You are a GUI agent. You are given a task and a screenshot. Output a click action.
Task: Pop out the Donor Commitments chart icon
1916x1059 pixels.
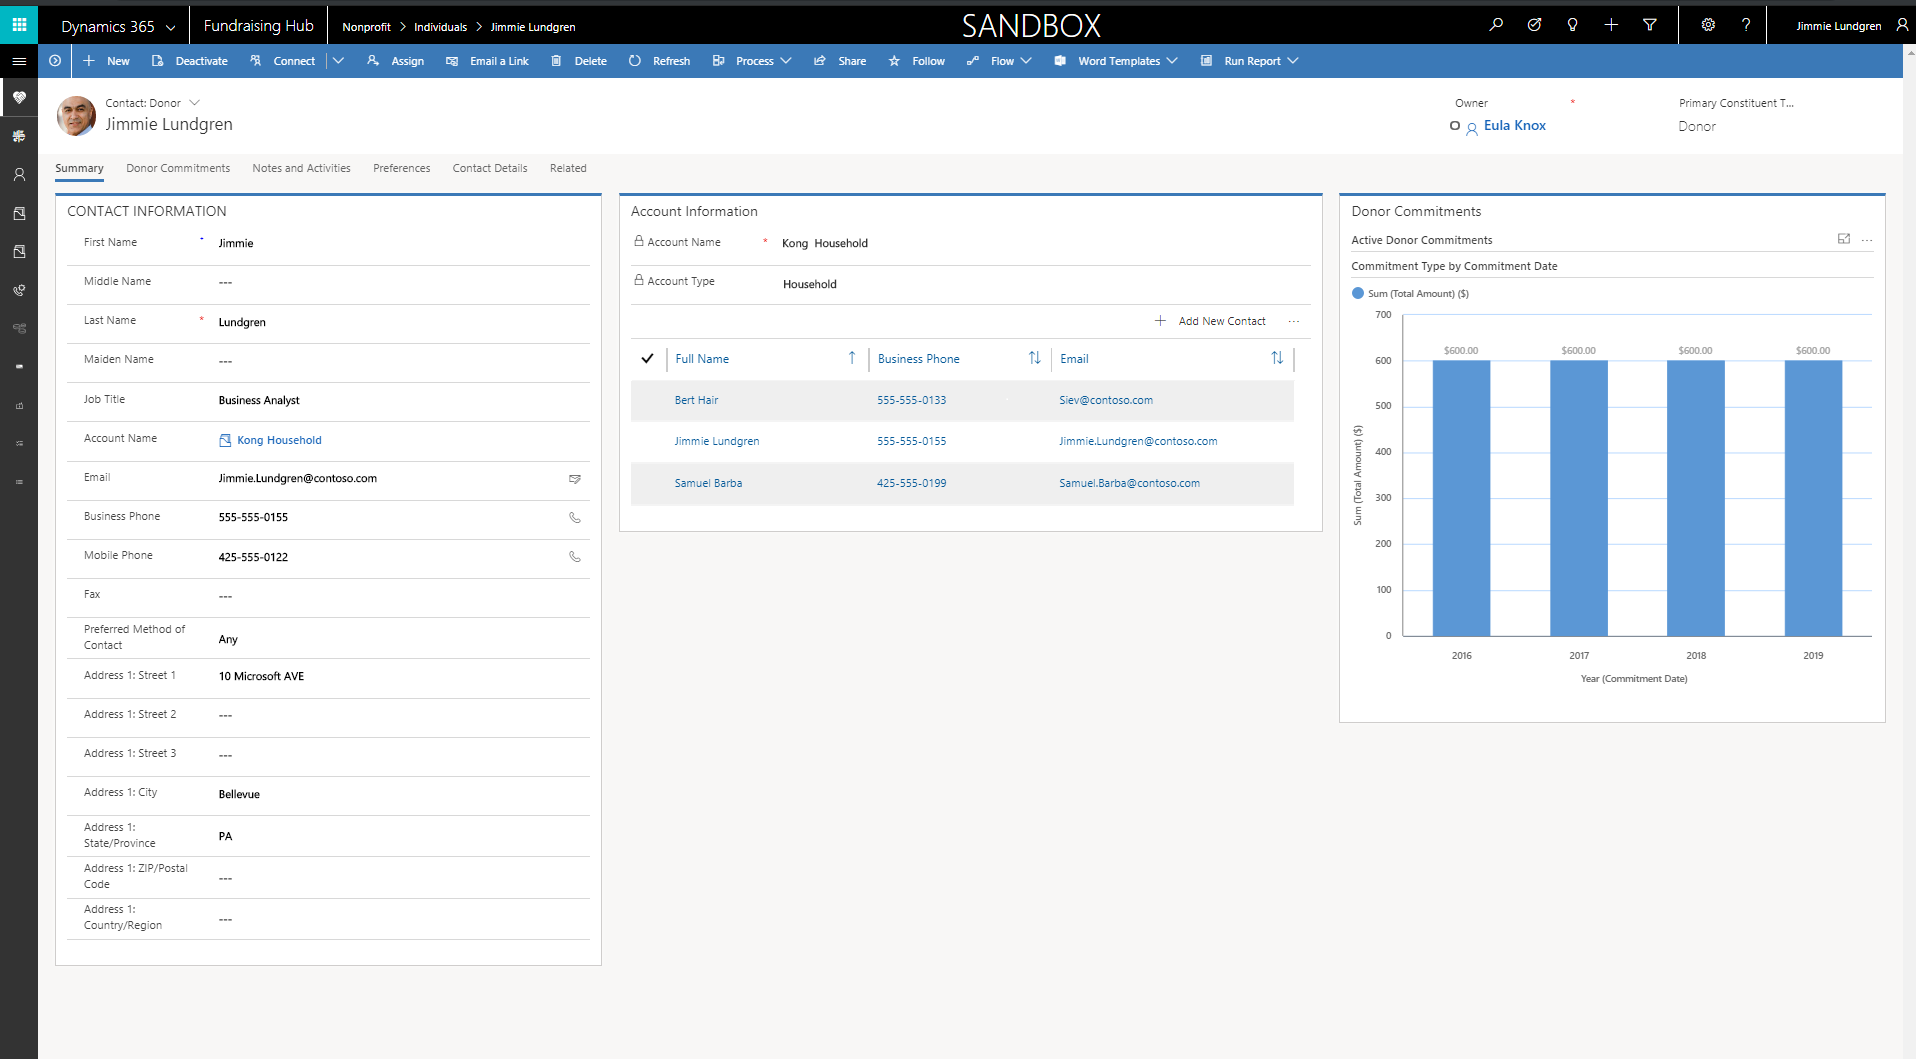click(1843, 239)
